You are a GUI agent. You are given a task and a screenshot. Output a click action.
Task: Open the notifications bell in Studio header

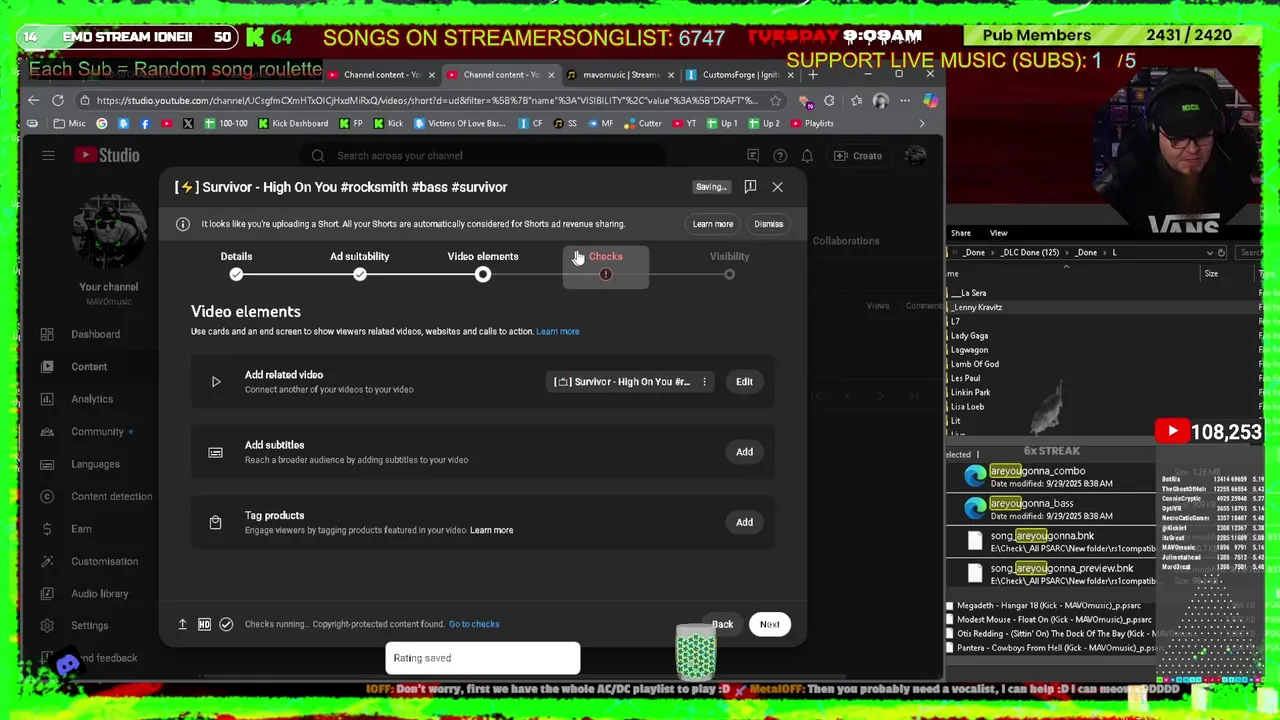(x=806, y=156)
